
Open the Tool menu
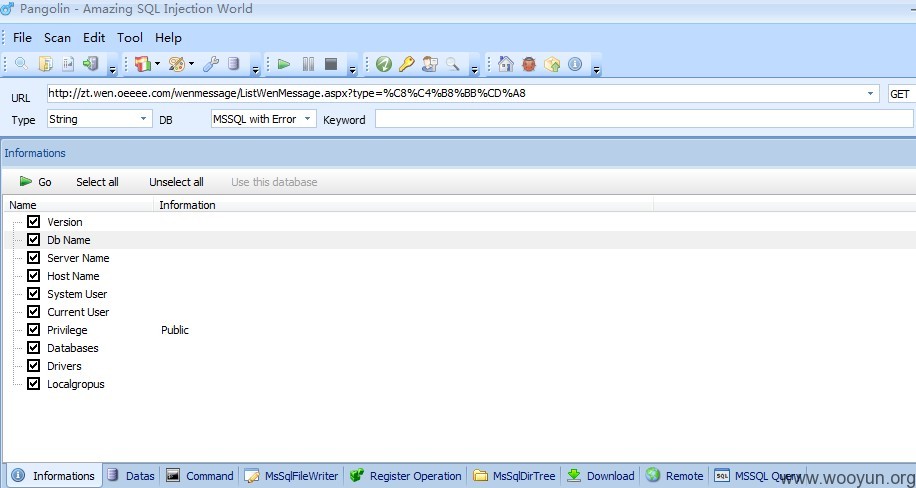pos(130,37)
